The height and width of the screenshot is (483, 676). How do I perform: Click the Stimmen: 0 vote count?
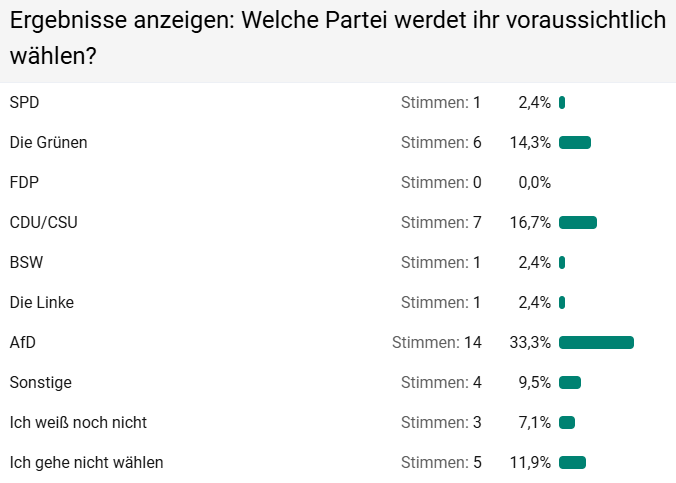click(441, 182)
